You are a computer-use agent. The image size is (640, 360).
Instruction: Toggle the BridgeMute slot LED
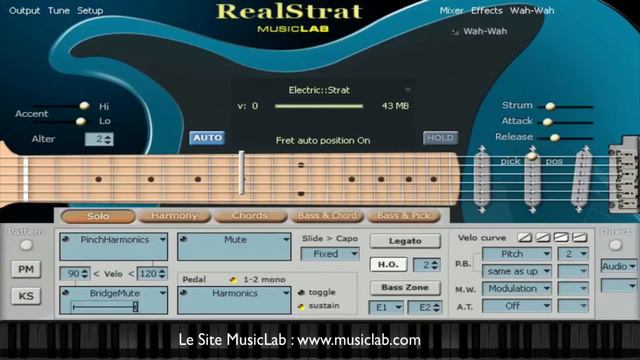pyautogui.click(x=66, y=293)
